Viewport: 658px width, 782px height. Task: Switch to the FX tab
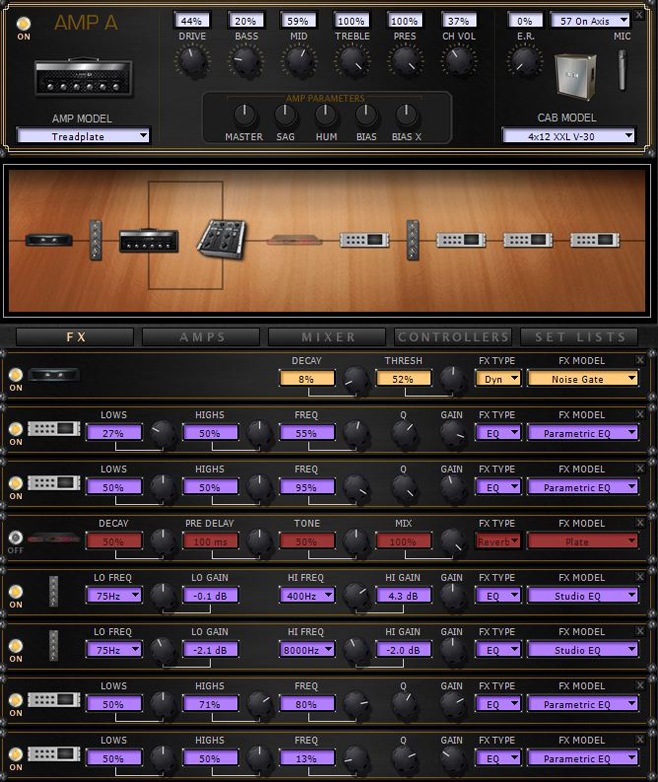[x=75, y=337]
